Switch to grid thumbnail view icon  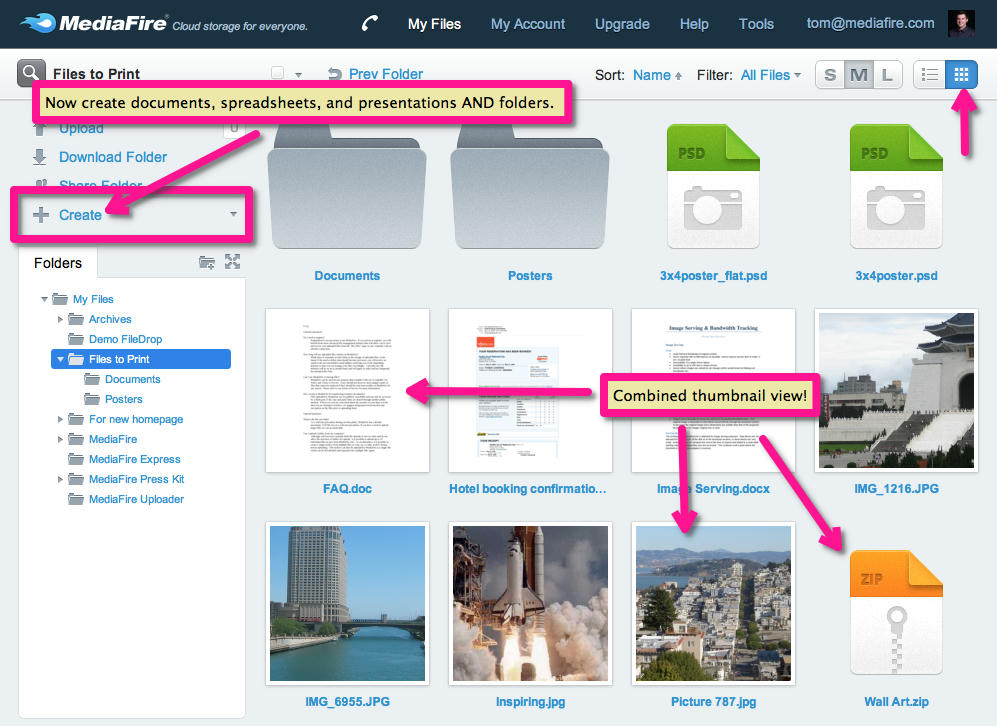[x=961, y=75]
